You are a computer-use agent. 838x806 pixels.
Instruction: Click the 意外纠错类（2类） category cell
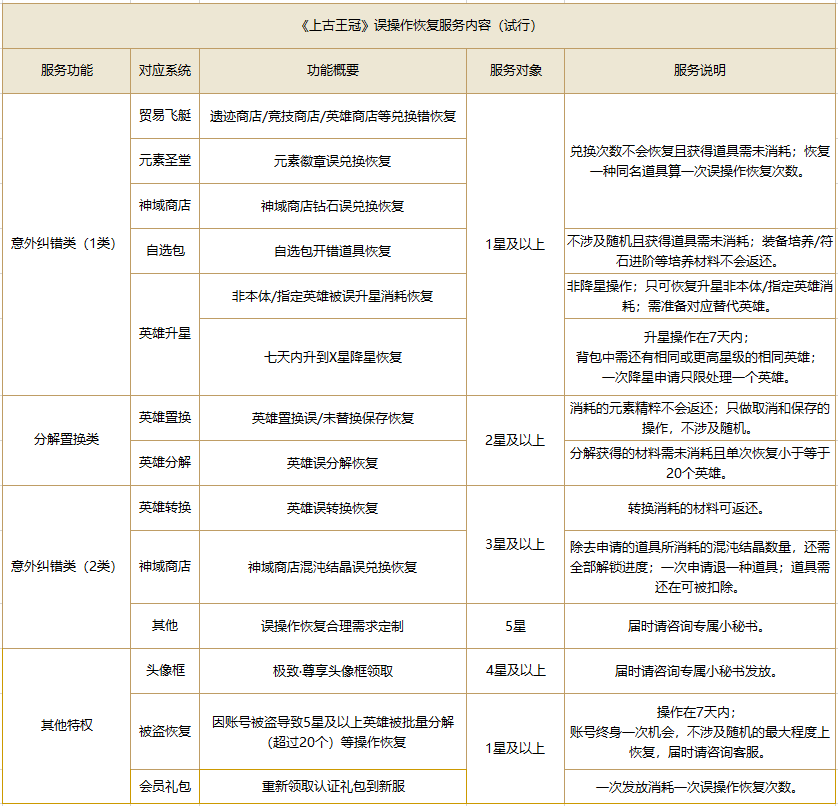pyautogui.click(x=66, y=567)
